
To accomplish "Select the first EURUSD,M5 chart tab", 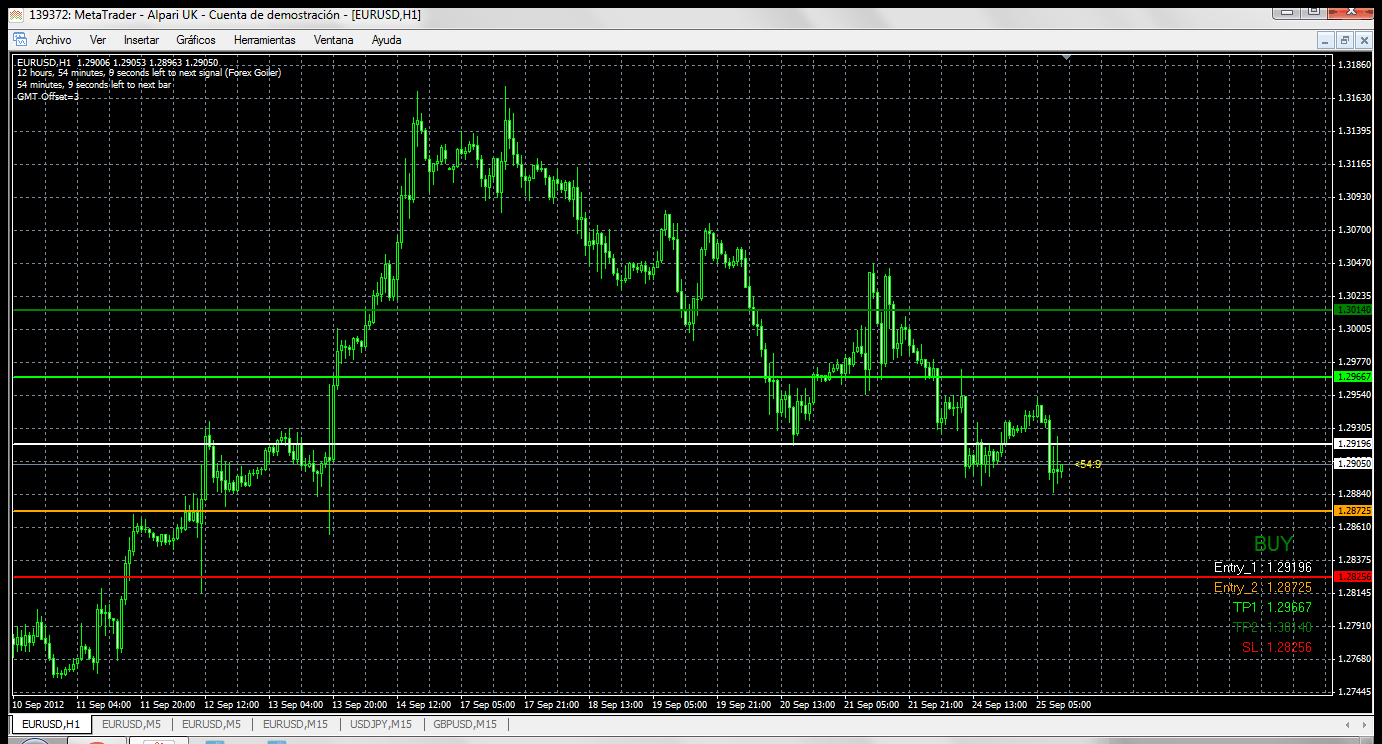I will (132, 724).
